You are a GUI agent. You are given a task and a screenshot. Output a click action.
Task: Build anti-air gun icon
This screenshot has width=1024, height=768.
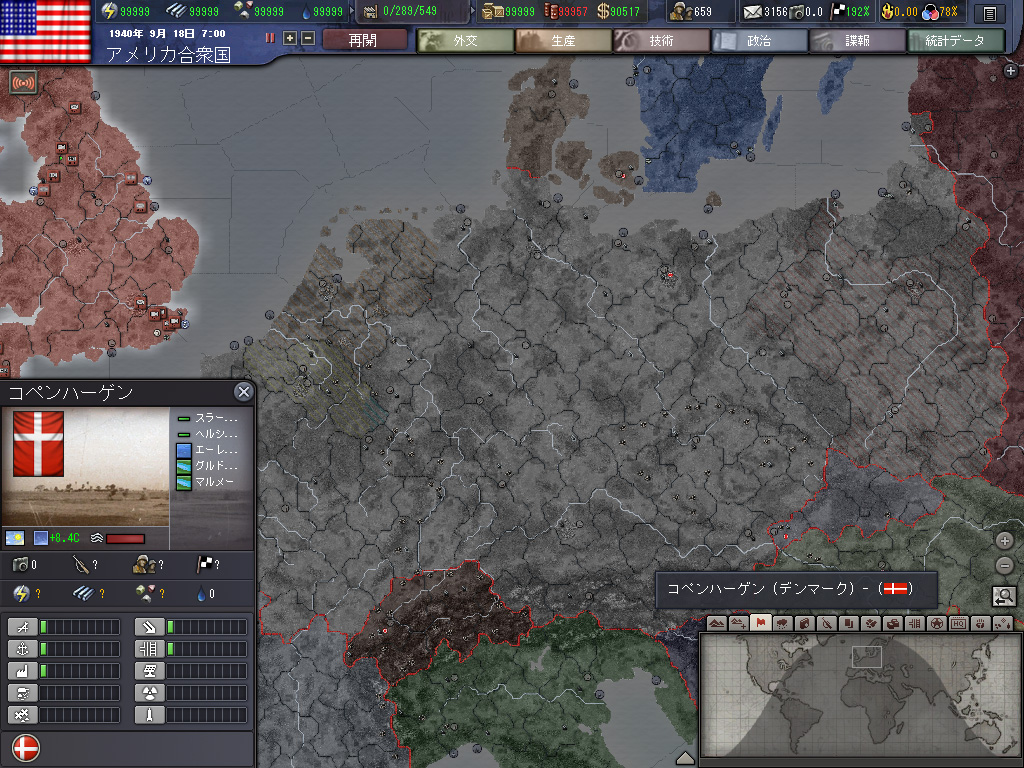150,628
